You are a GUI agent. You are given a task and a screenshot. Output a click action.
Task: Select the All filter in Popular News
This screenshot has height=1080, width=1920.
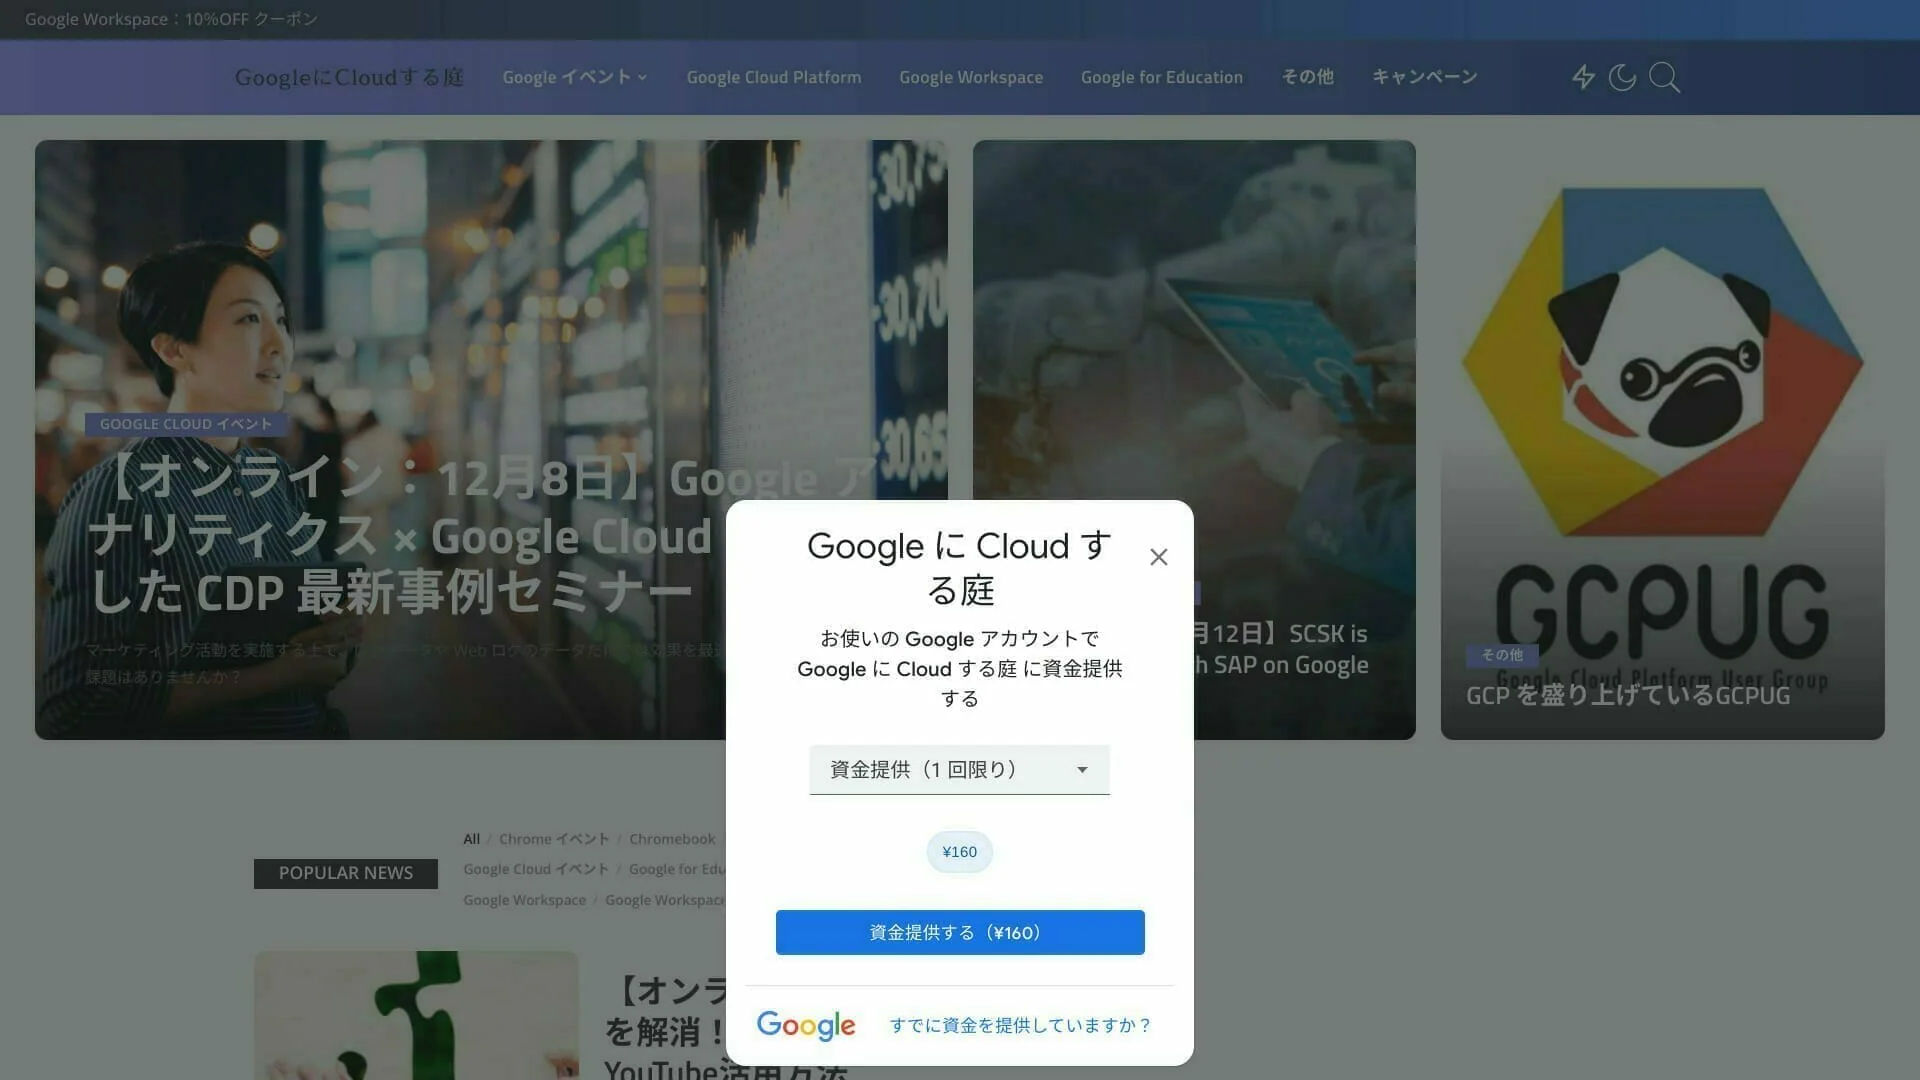click(471, 839)
